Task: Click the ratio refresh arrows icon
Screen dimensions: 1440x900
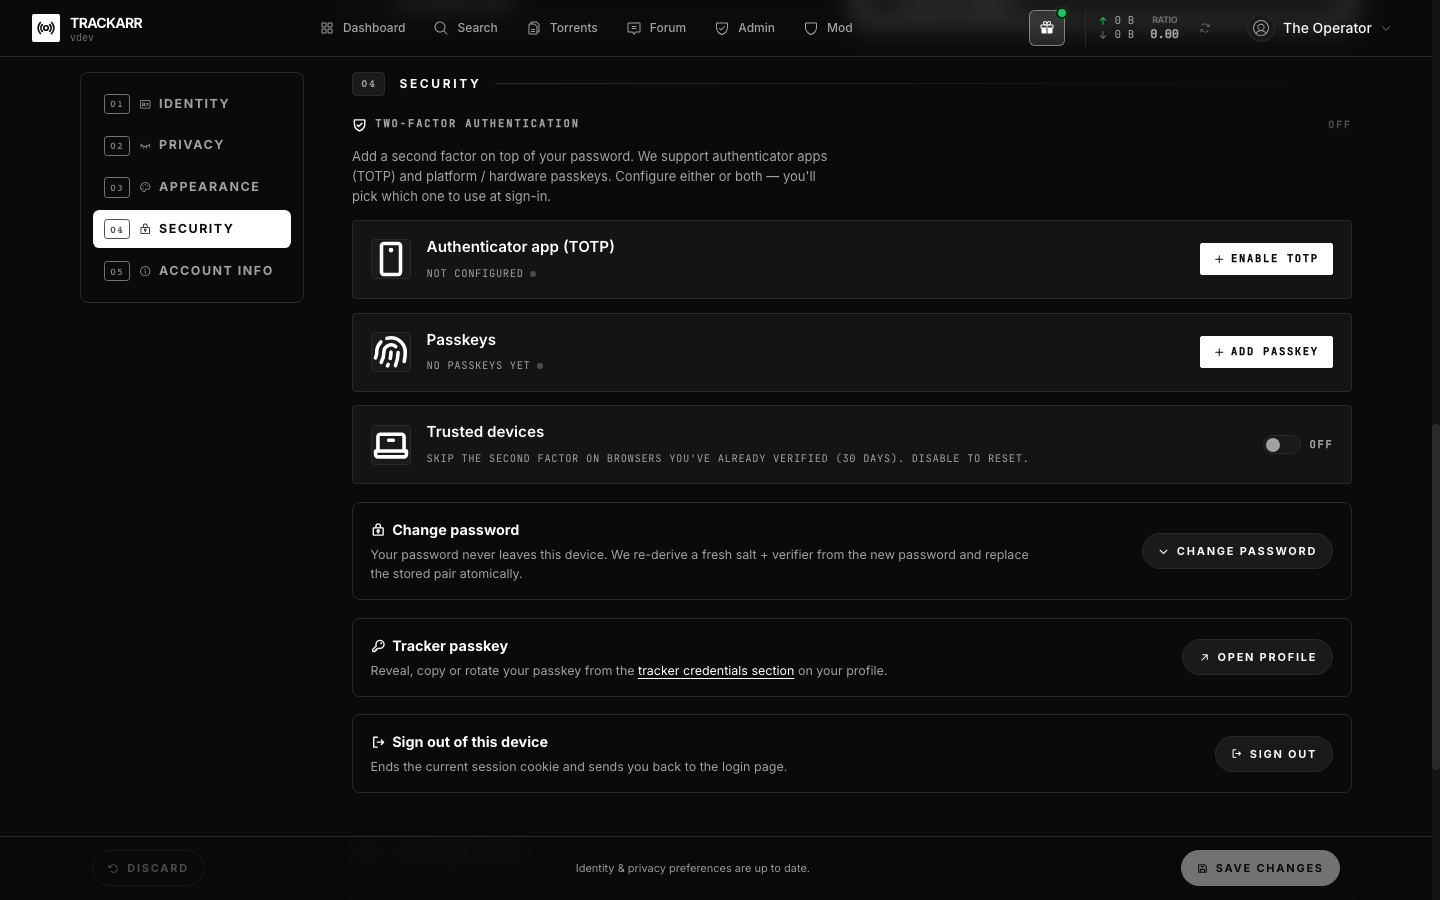Action: pos(1205,28)
